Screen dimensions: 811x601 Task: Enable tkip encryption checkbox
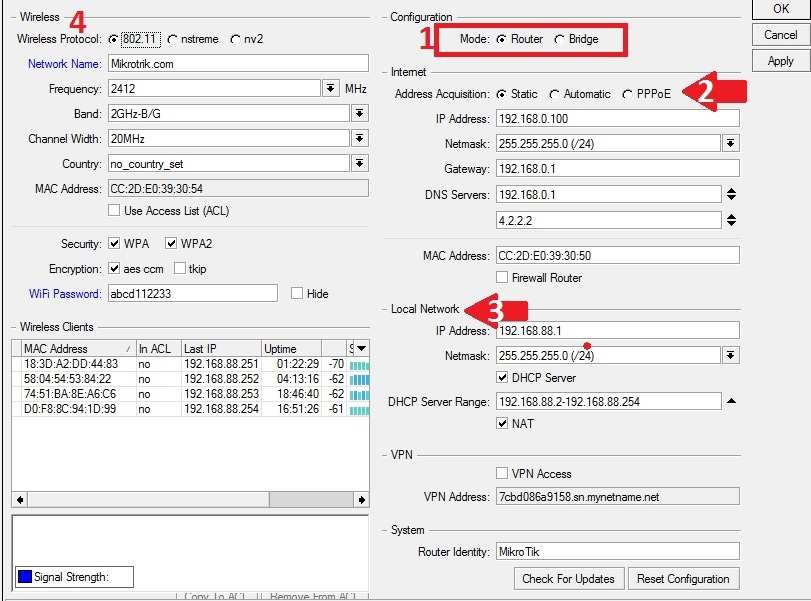point(179,268)
